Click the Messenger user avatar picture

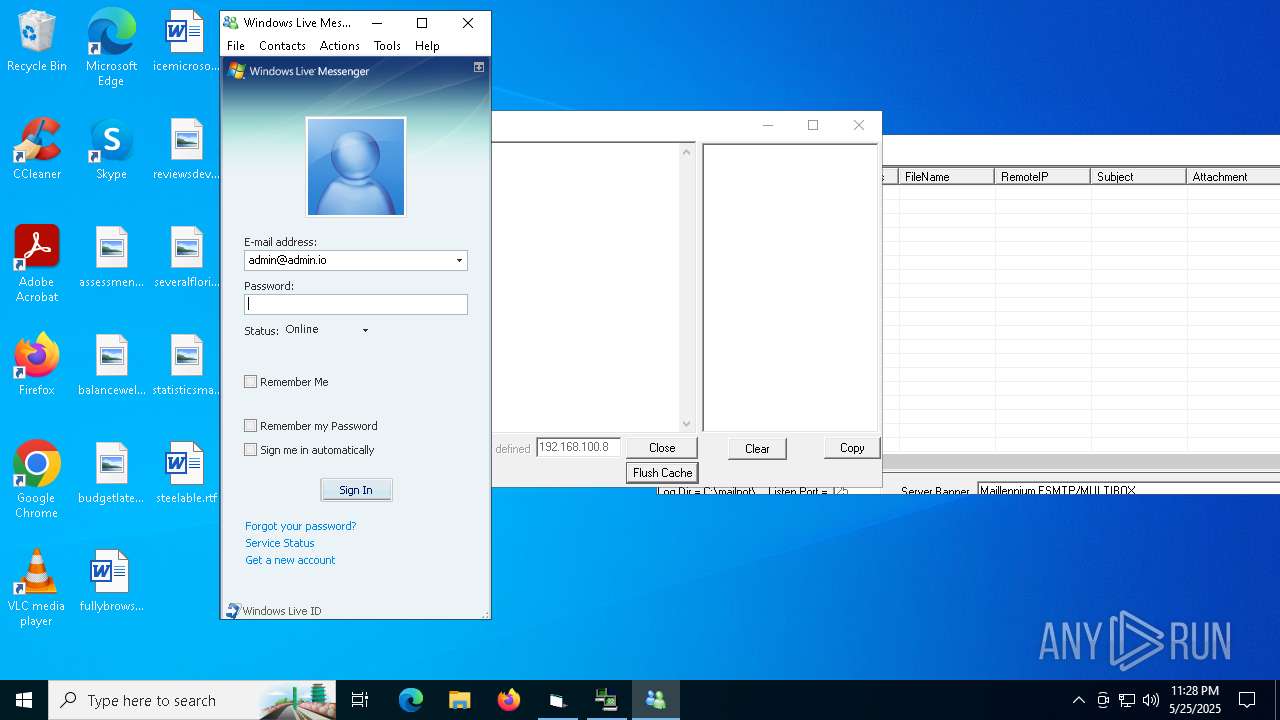click(356, 166)
